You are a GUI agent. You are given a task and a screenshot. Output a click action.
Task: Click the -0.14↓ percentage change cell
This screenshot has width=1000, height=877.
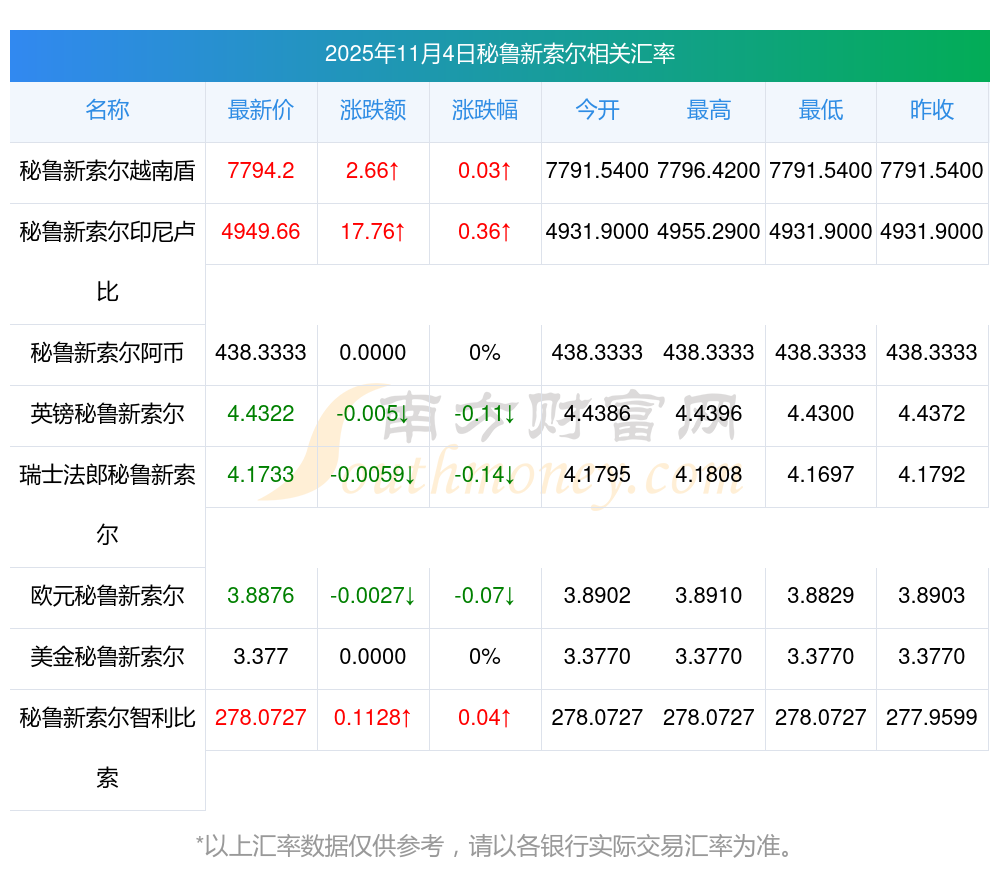(485, 475)
